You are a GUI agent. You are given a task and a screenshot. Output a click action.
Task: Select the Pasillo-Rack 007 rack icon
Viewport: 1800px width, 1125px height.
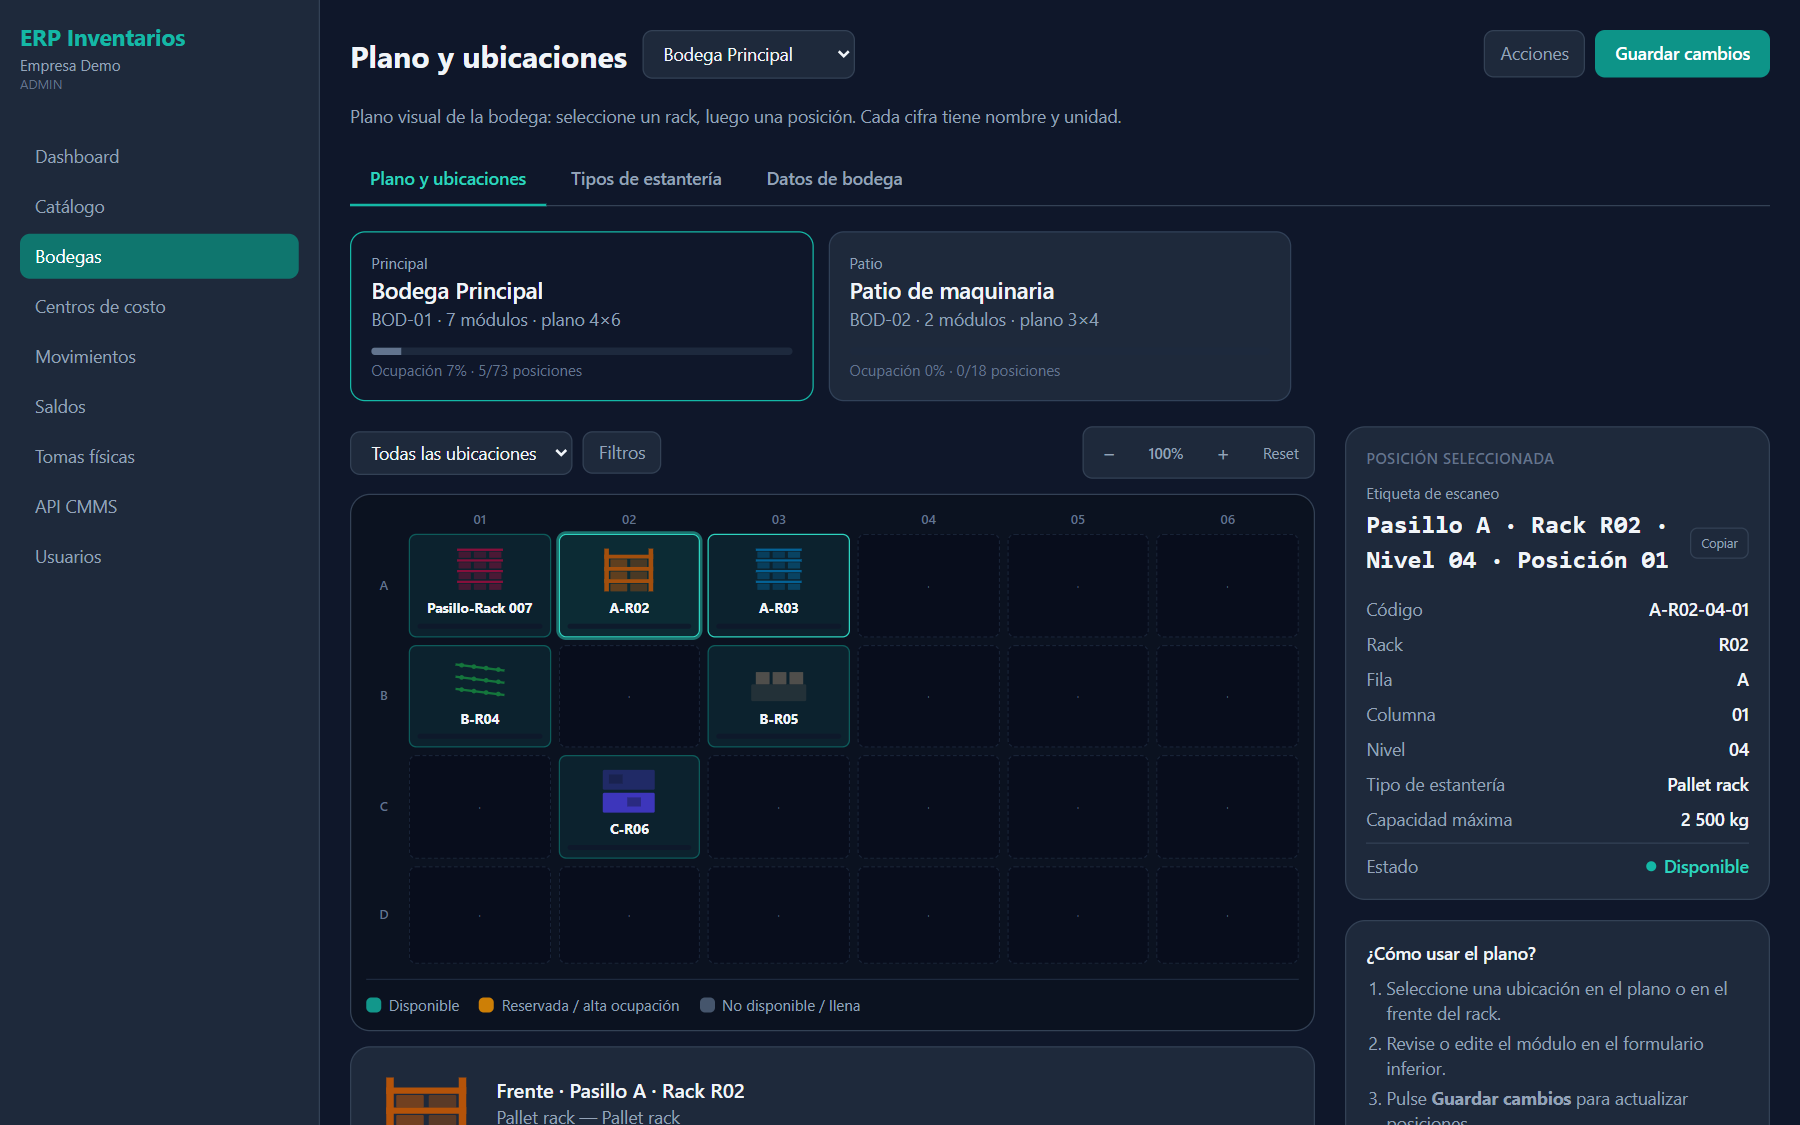480,569
